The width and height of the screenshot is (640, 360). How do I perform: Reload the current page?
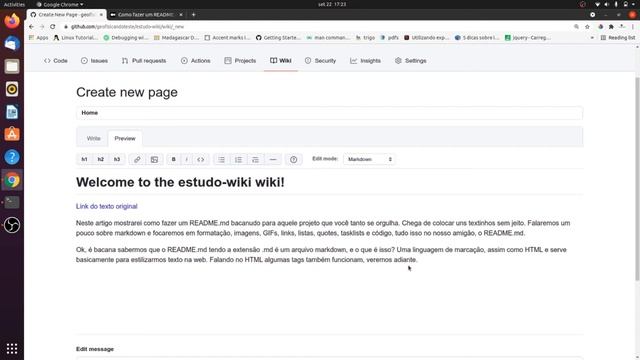click(53, 27)
